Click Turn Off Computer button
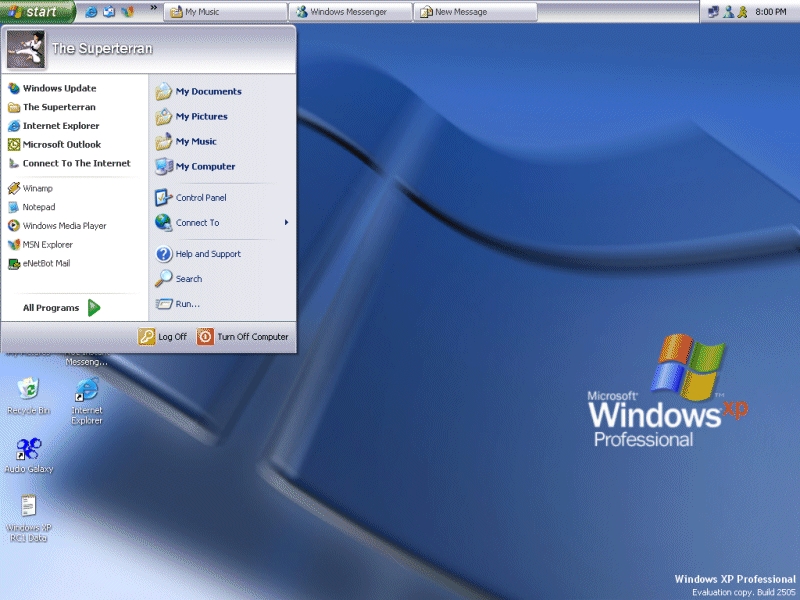The image size is (800, 600). point(243,337)
